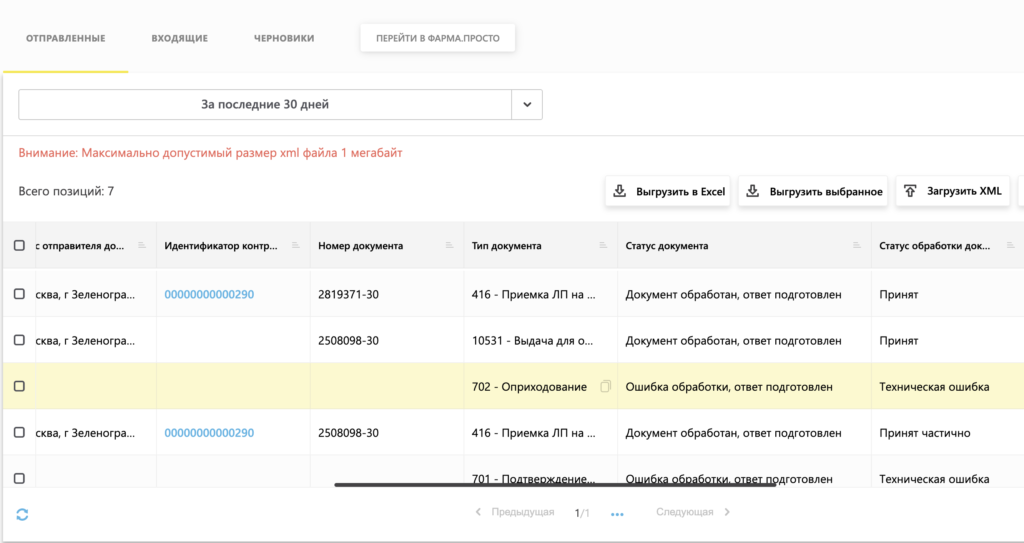
Task: Toggle the select-all checkbox in table header
Action: click(x=19, y=246)
